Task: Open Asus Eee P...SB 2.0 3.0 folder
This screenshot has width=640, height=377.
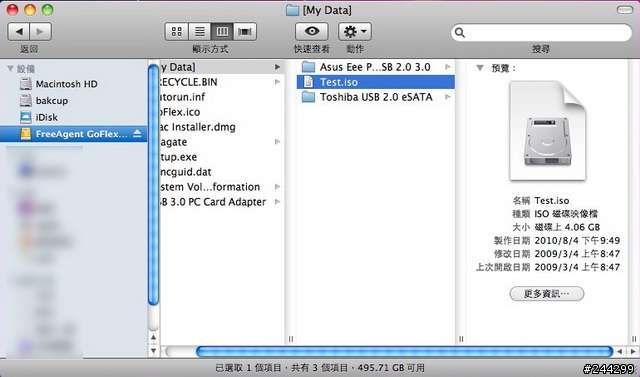Action: [376, 67]
